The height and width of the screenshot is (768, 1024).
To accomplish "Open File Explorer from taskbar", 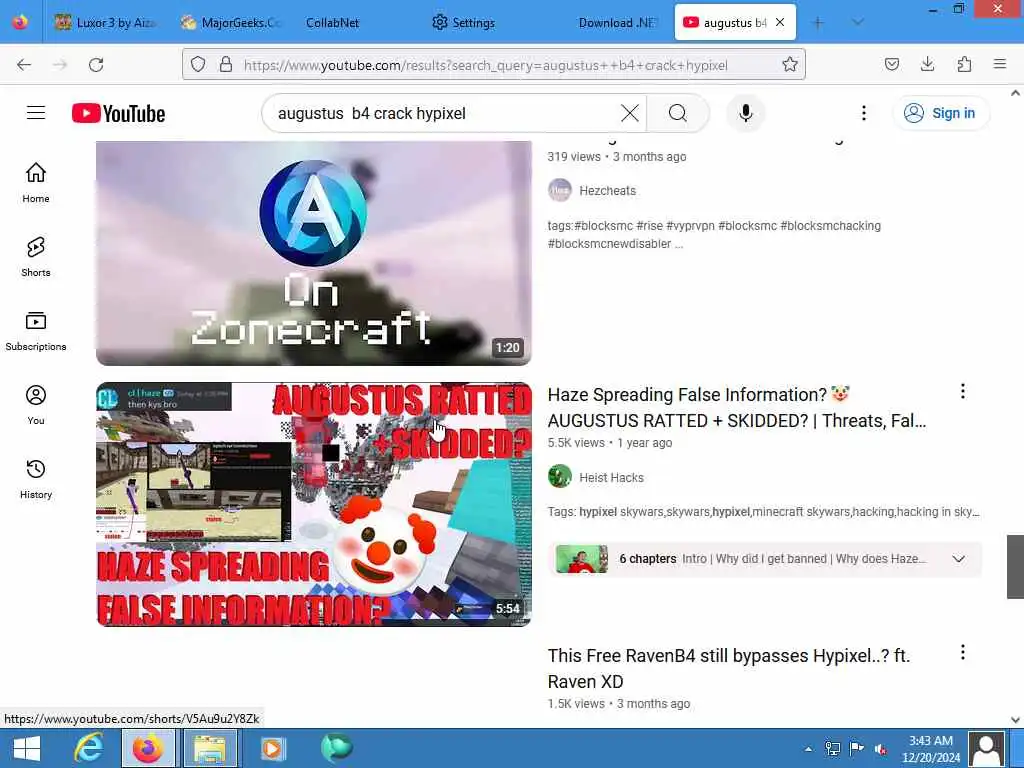I will click(x=210, y=748).
